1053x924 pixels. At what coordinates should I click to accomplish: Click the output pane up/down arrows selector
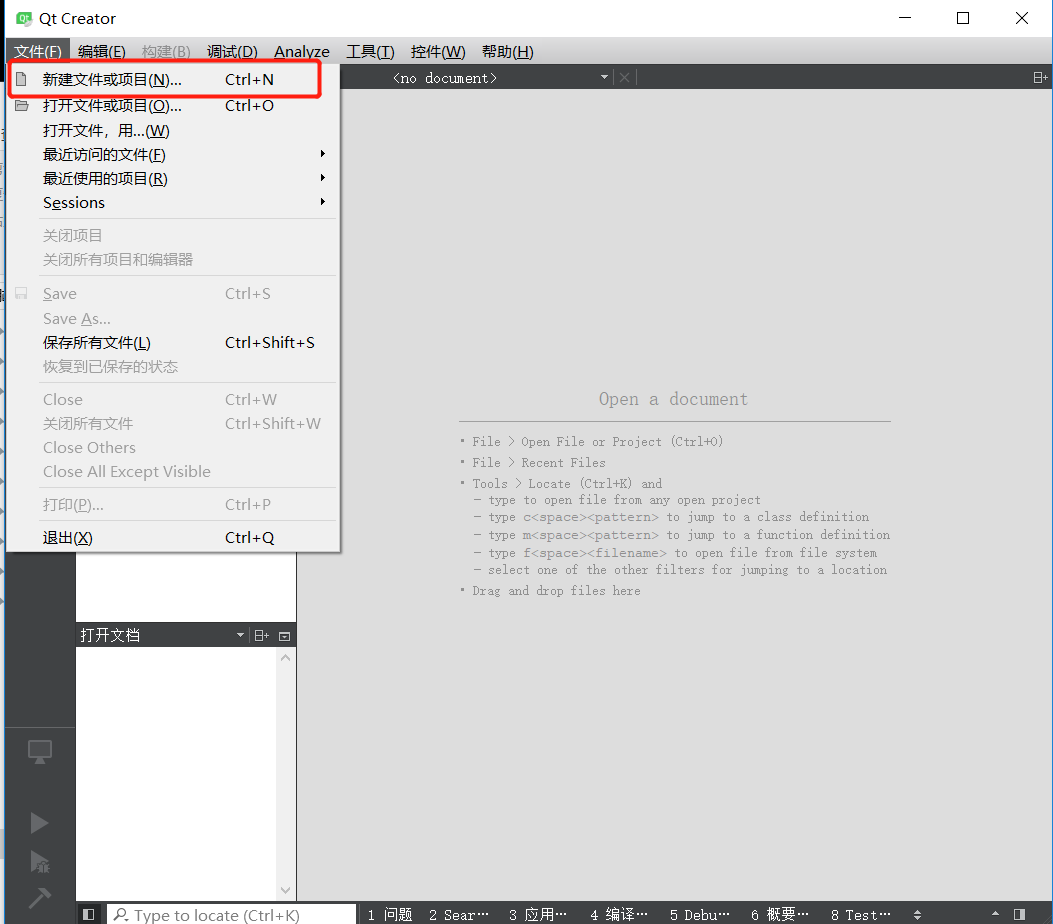tap(917, 915)
